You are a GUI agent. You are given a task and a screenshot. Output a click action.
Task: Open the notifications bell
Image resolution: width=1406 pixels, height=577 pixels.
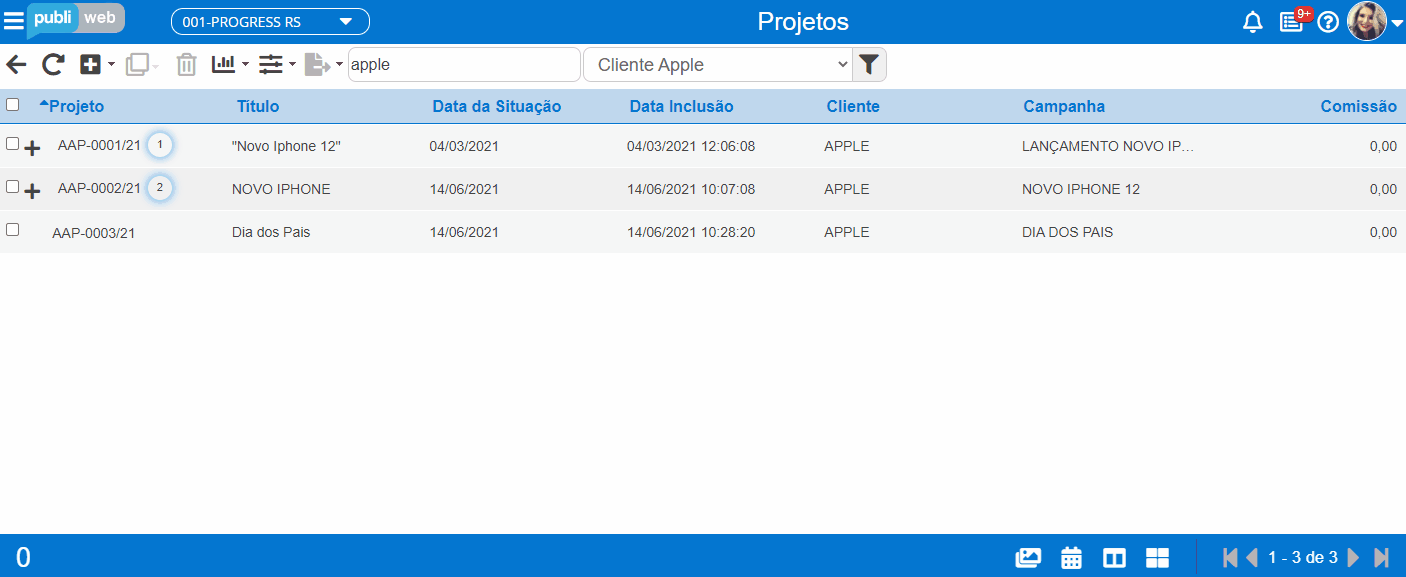(1253, 22)
